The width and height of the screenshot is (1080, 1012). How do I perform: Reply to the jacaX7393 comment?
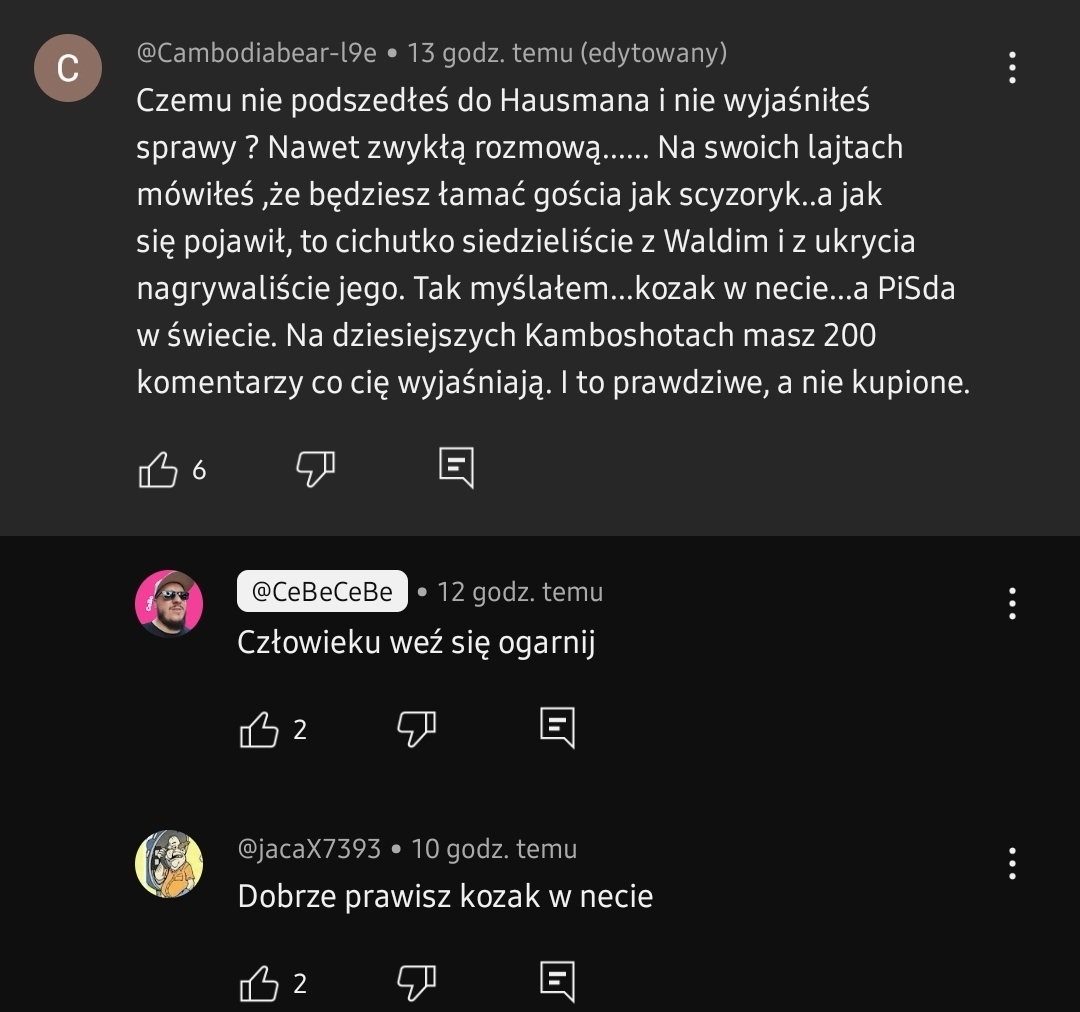(558, 981)
